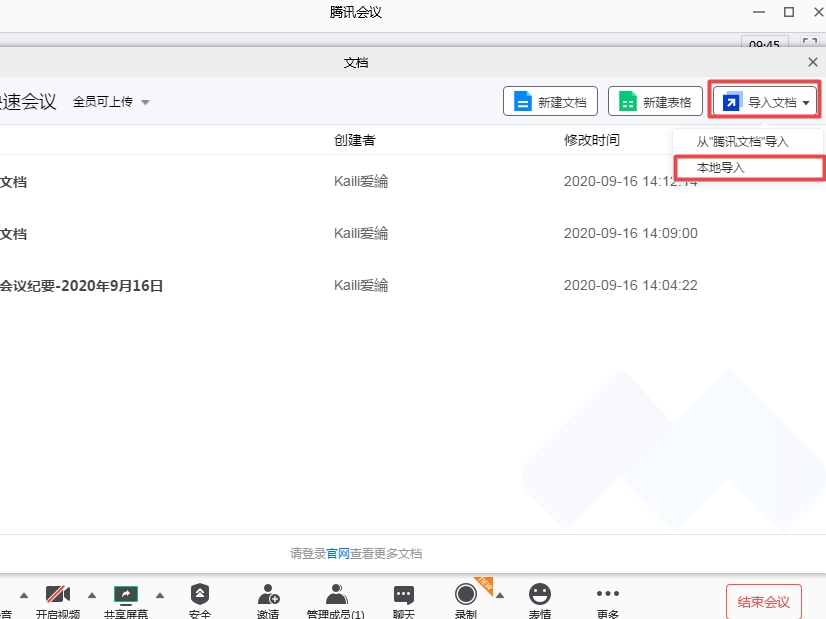Minimize the 腾讯会议 window
This screenshot has width=826, height=619.
[x=759, y=12]
